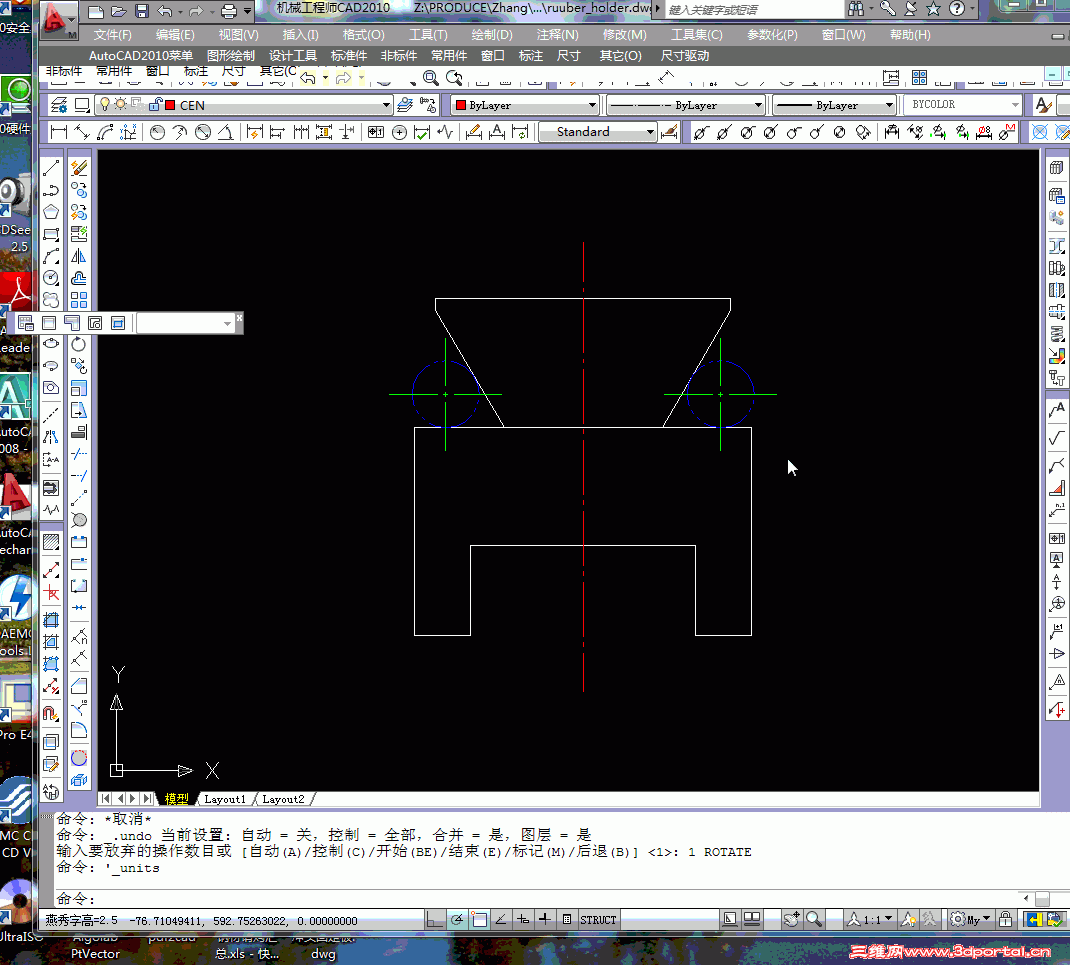Click the Open file icon in quick access toolbar

[x=119, y=11]
